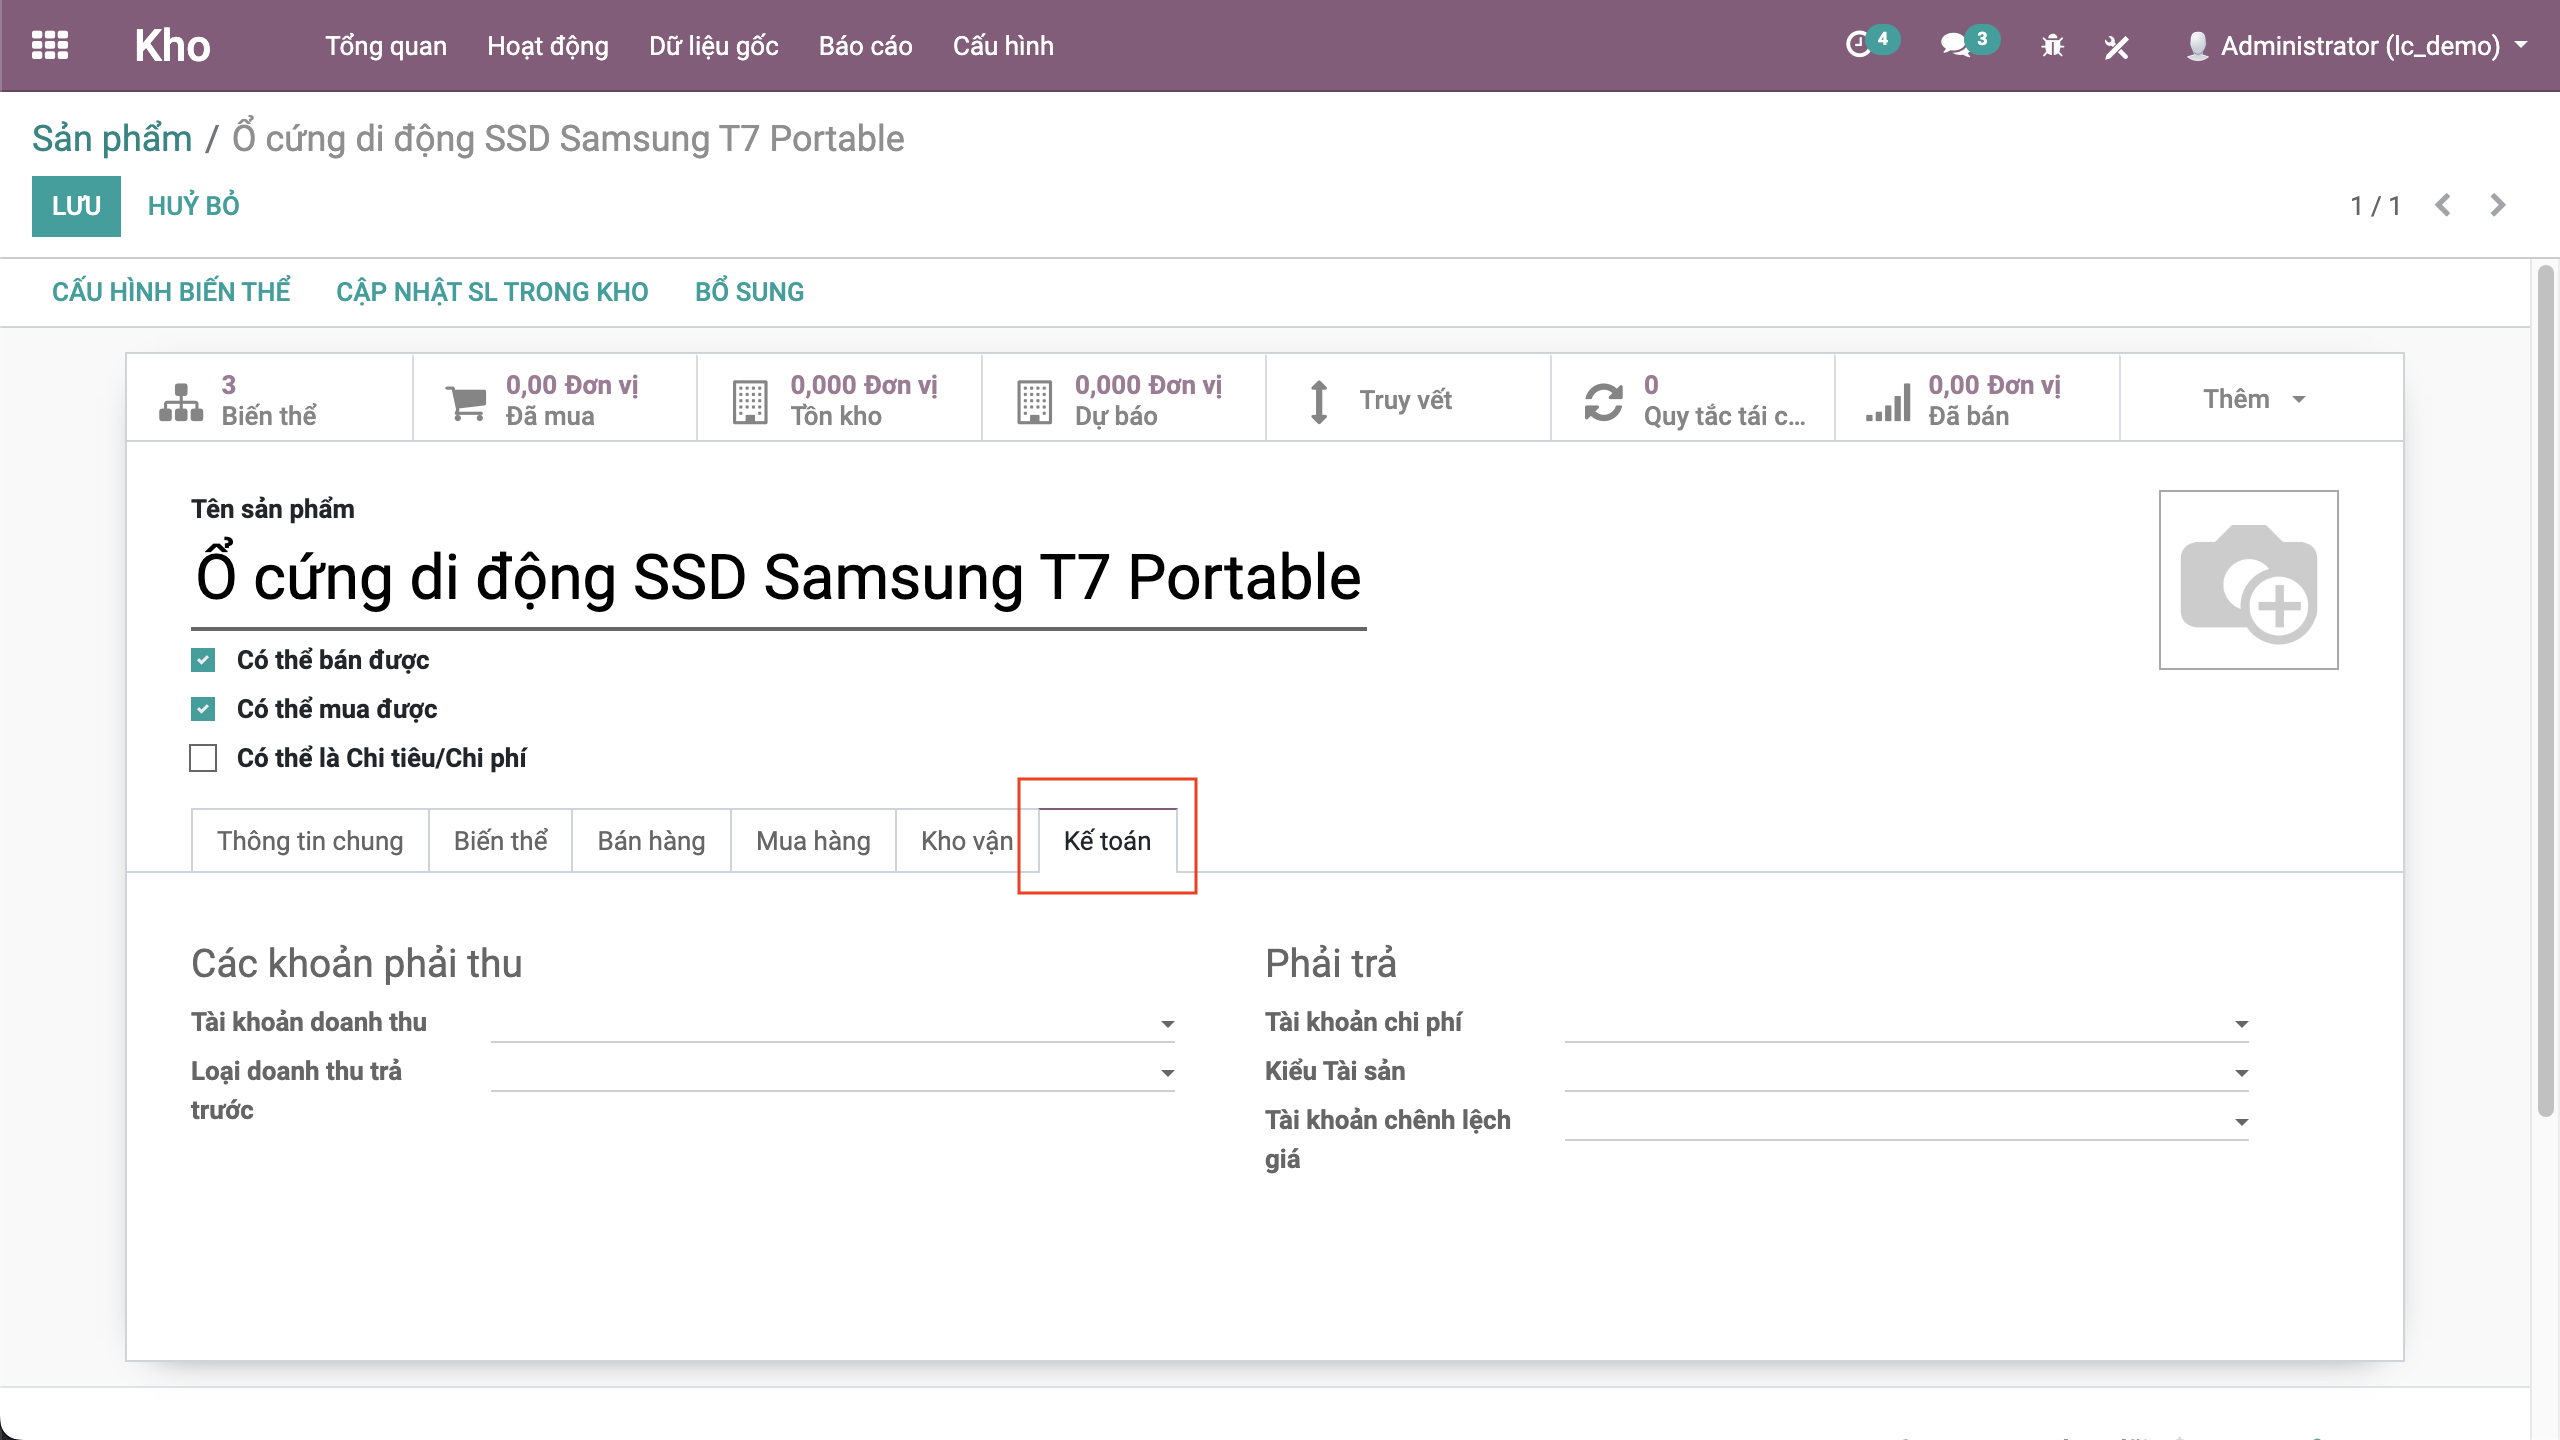Click the product image placeholder
Viewport: 2560px width, 1440px height.
tap(2248, 580)
